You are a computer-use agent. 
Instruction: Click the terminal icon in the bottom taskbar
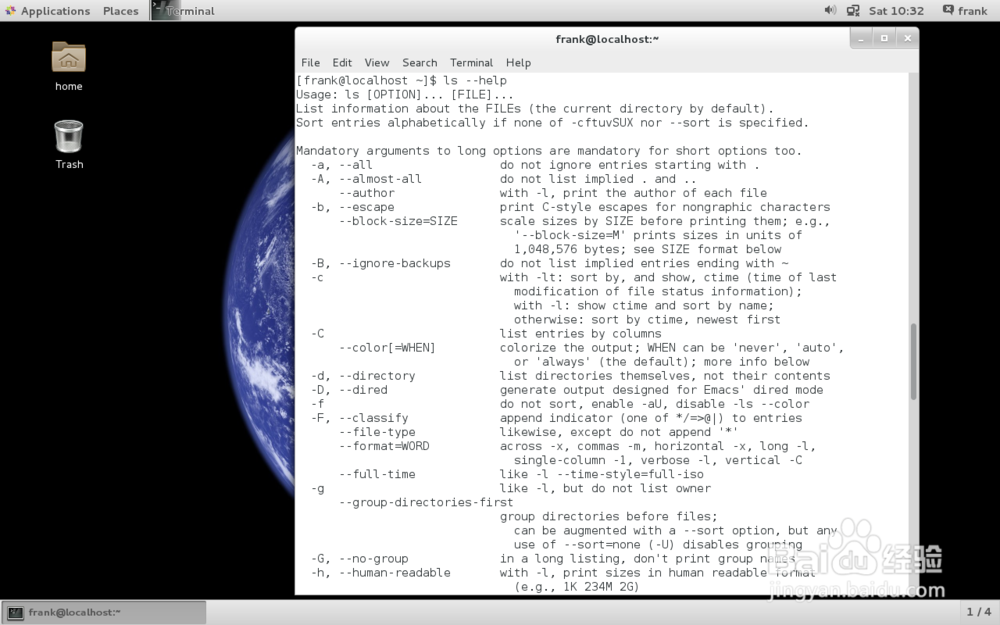(x=15, y=612)
